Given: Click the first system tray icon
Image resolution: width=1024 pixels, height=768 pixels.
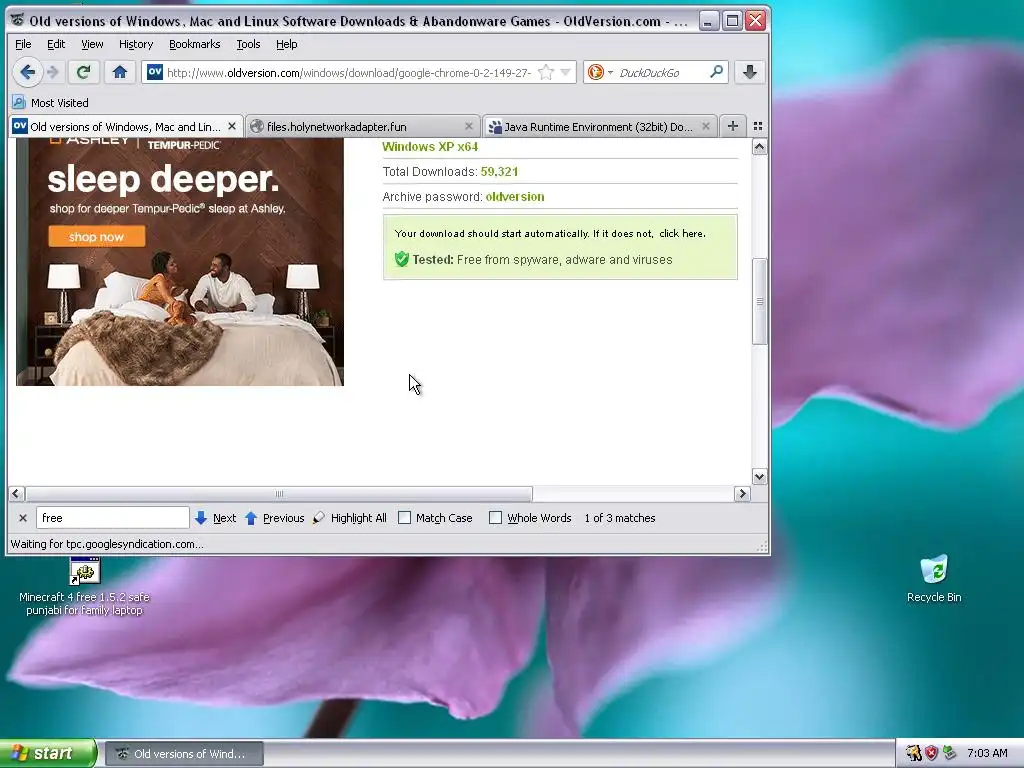Looking at the screenshot, I should tap(913, 753).
